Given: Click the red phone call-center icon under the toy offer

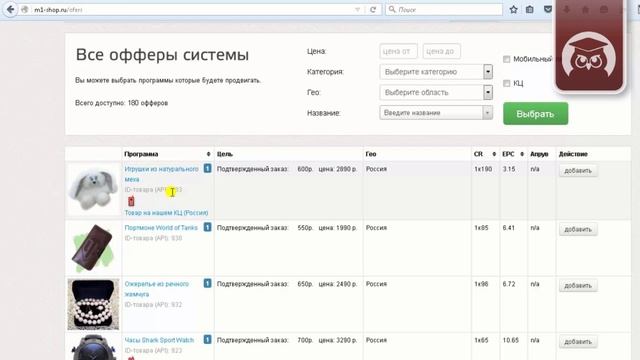Looking at the screenshot, I should [131, 201].
